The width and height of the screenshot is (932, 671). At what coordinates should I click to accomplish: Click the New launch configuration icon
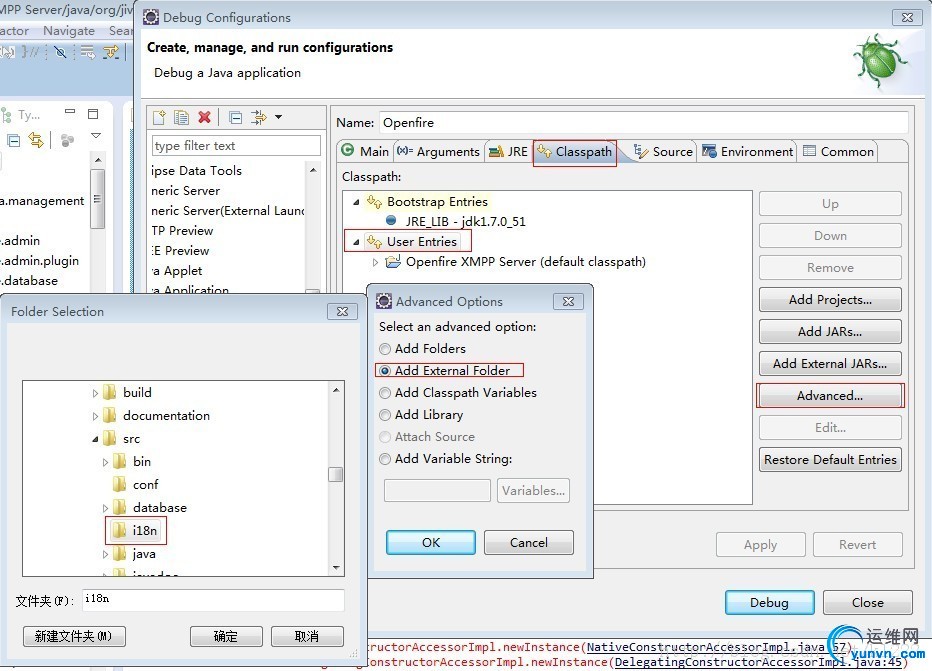[x=159, y=117]
